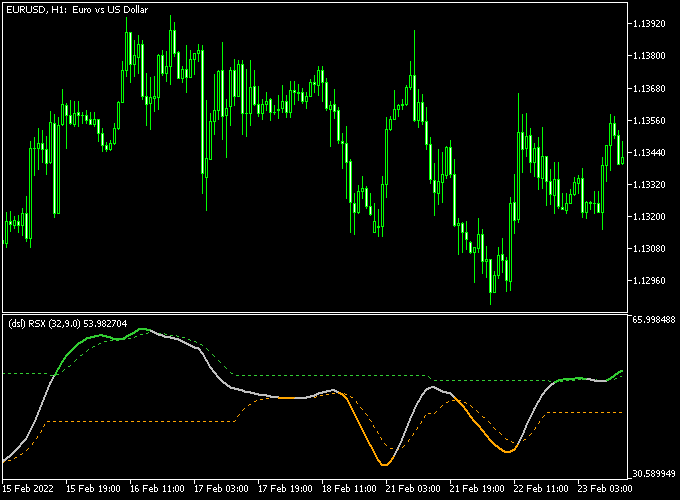The width and height of the screenshot is (680, 500).
Task: Click price label 1.13920
Action: point(649,23)
